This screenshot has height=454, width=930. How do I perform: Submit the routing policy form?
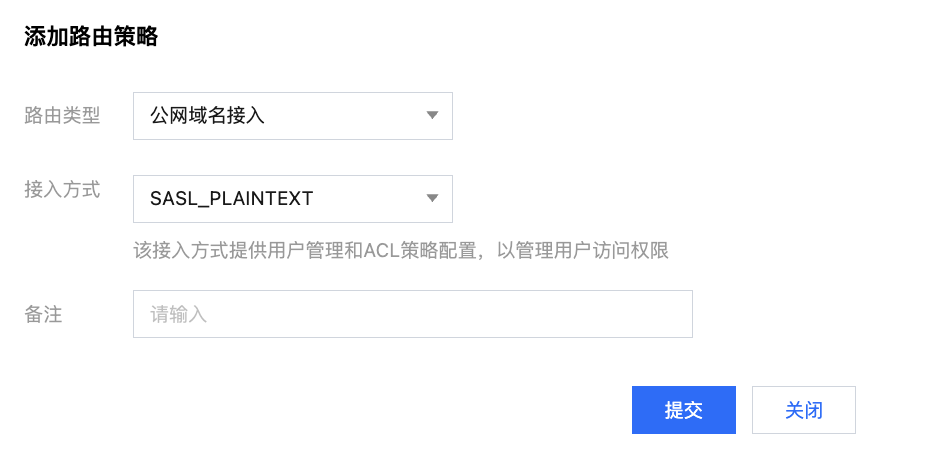coord(684,410)
